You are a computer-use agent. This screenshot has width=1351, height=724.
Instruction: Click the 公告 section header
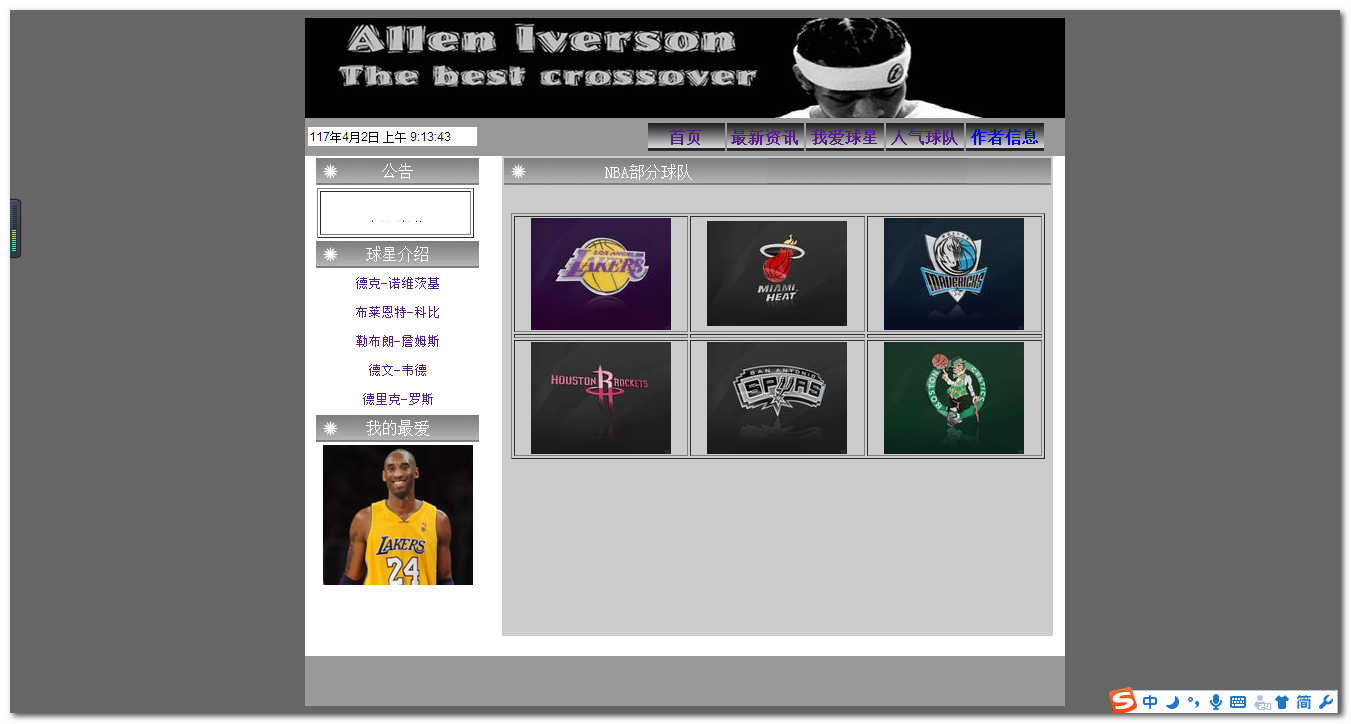coord(397,171)
